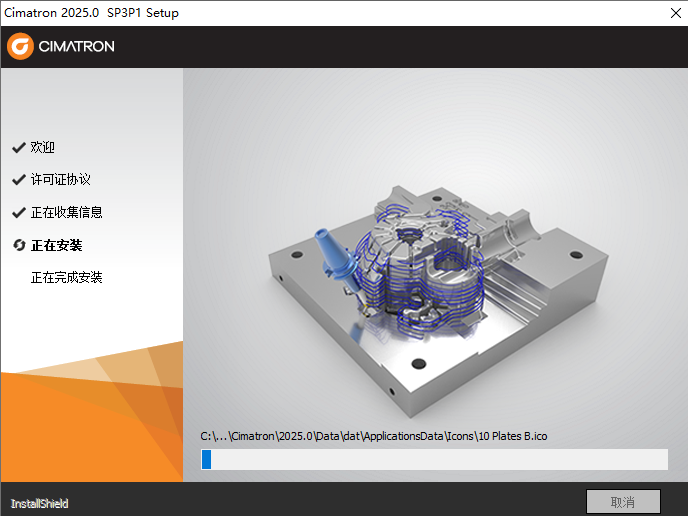This screenshot has height=516, width=688.
Task: Click the checkmark icon beside 欢迎
Action: [x=18, y=147]
